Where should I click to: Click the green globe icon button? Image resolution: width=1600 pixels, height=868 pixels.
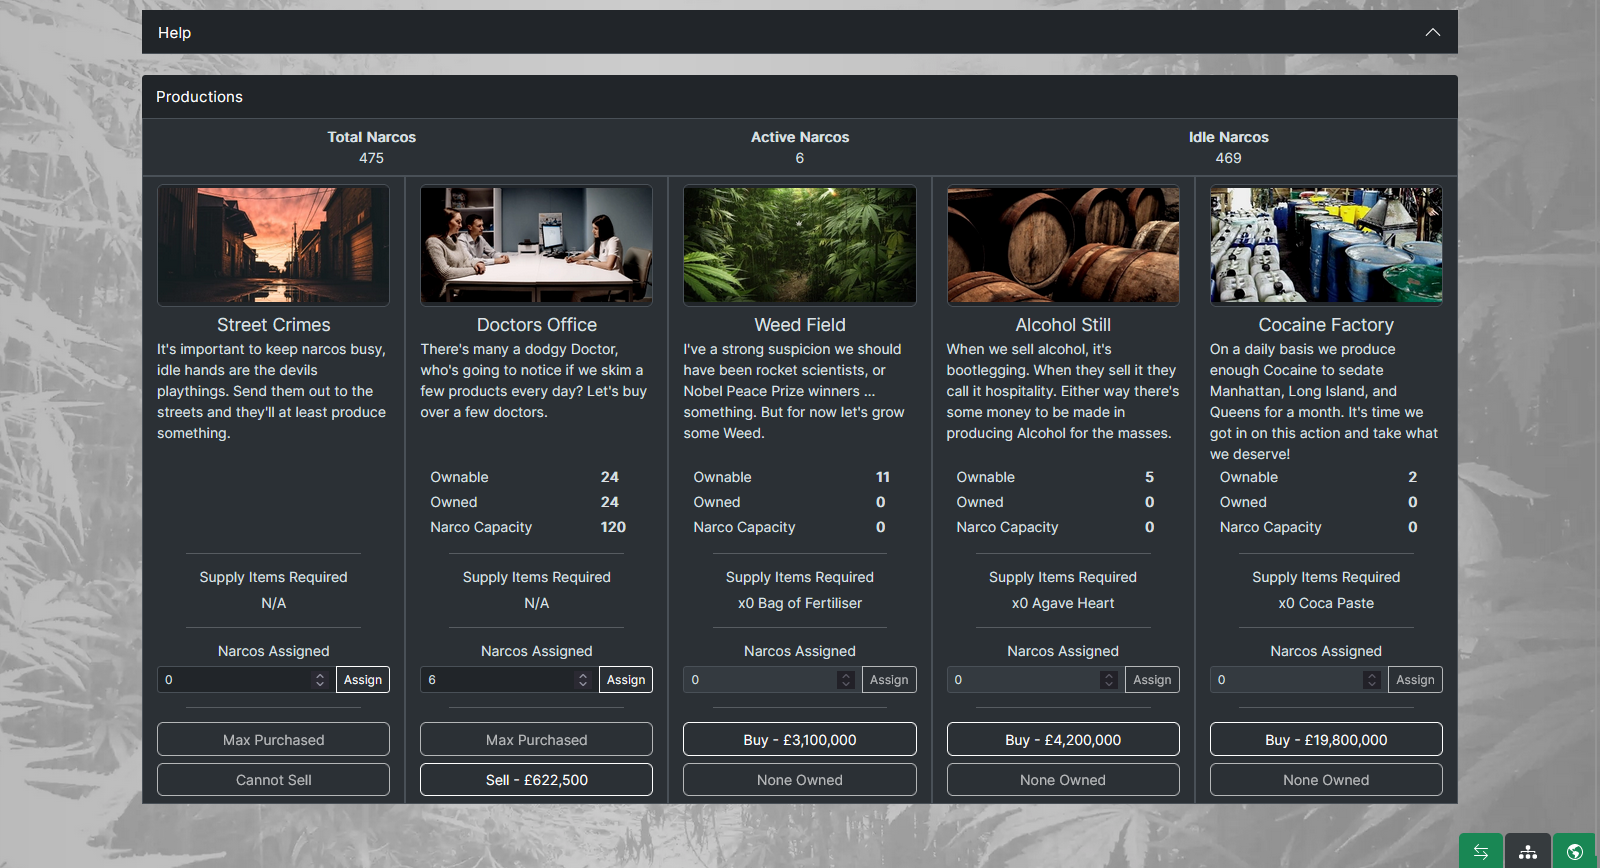pos(1575,851)
